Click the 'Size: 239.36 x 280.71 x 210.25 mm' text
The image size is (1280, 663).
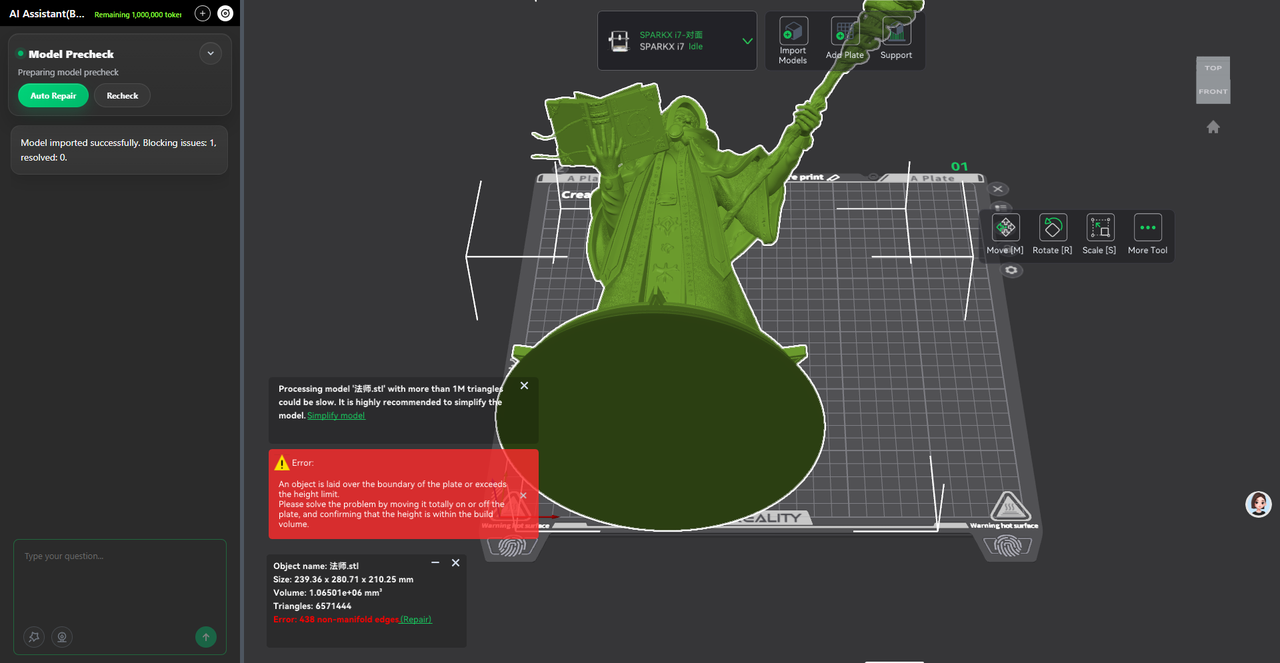[343, 579]
